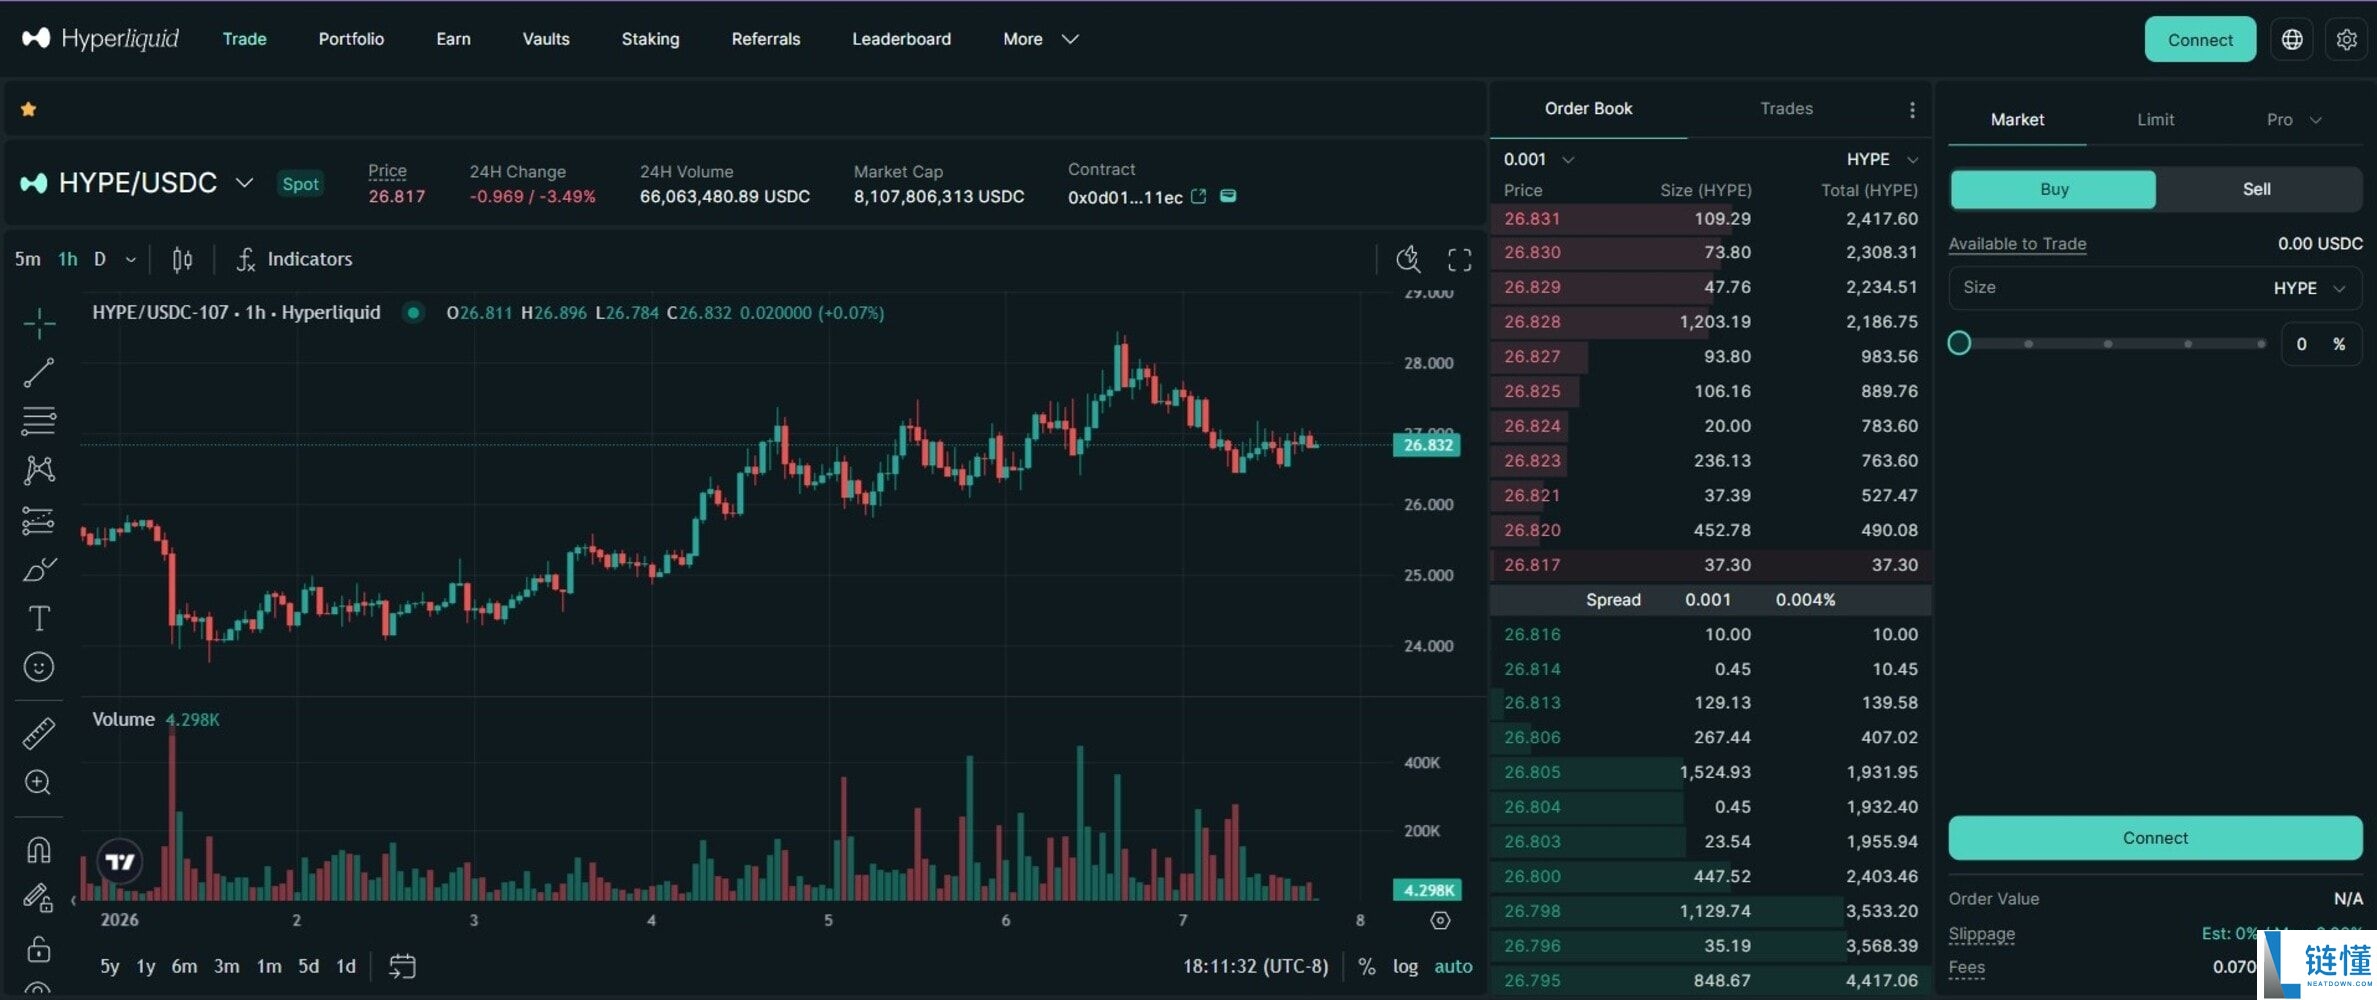Viewport: 2377px width, 1000px height.
Task: Go to Portfolio page
Action: click(x=351, y=39)
